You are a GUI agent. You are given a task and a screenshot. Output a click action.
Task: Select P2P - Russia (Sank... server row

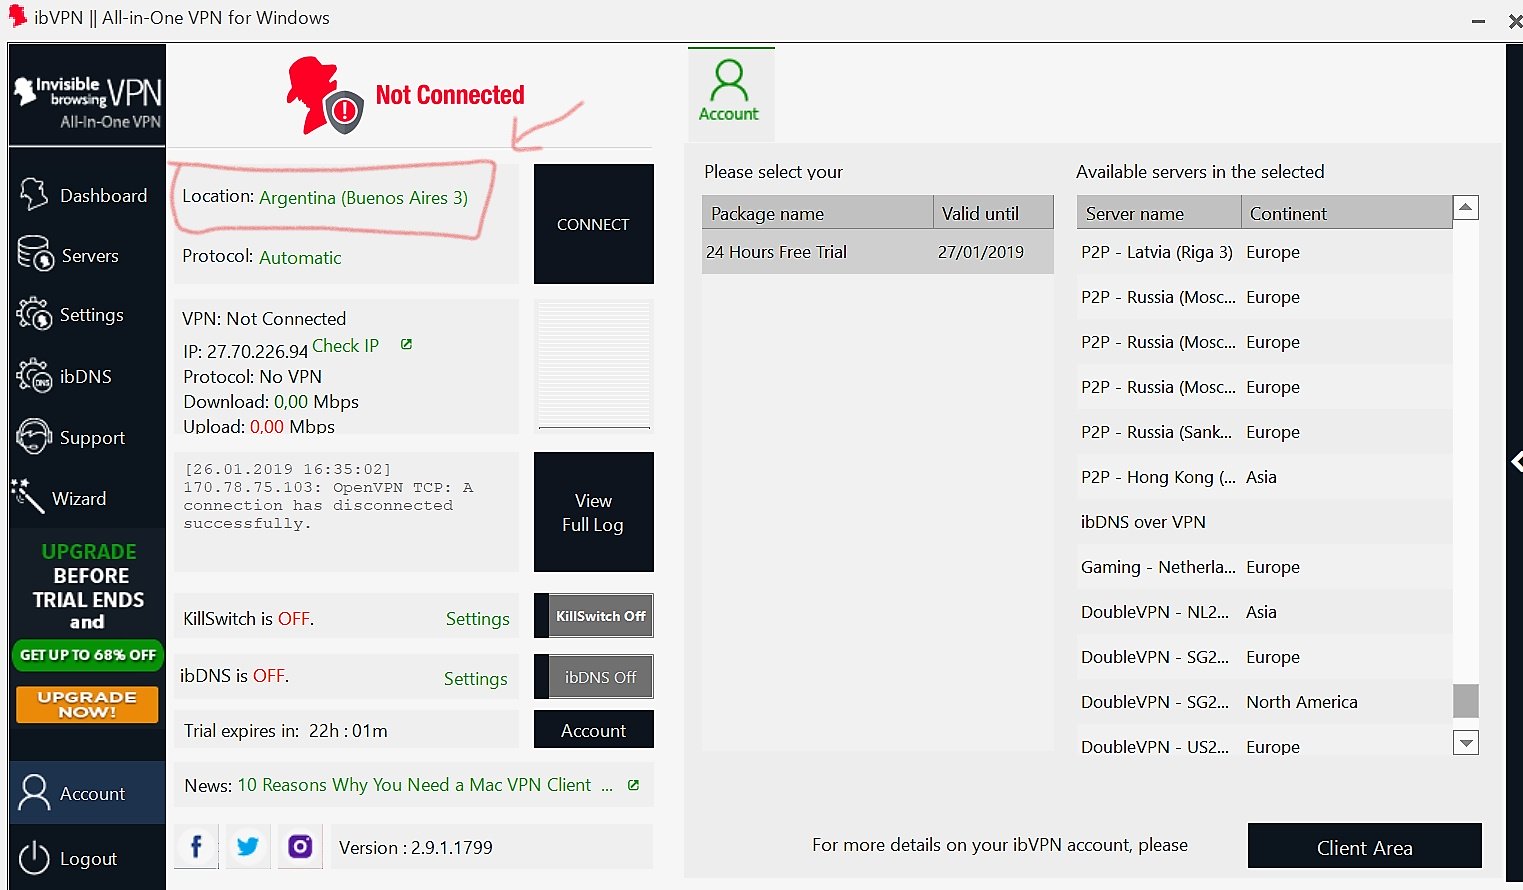pyautogui.click(x=1264, y=432)
